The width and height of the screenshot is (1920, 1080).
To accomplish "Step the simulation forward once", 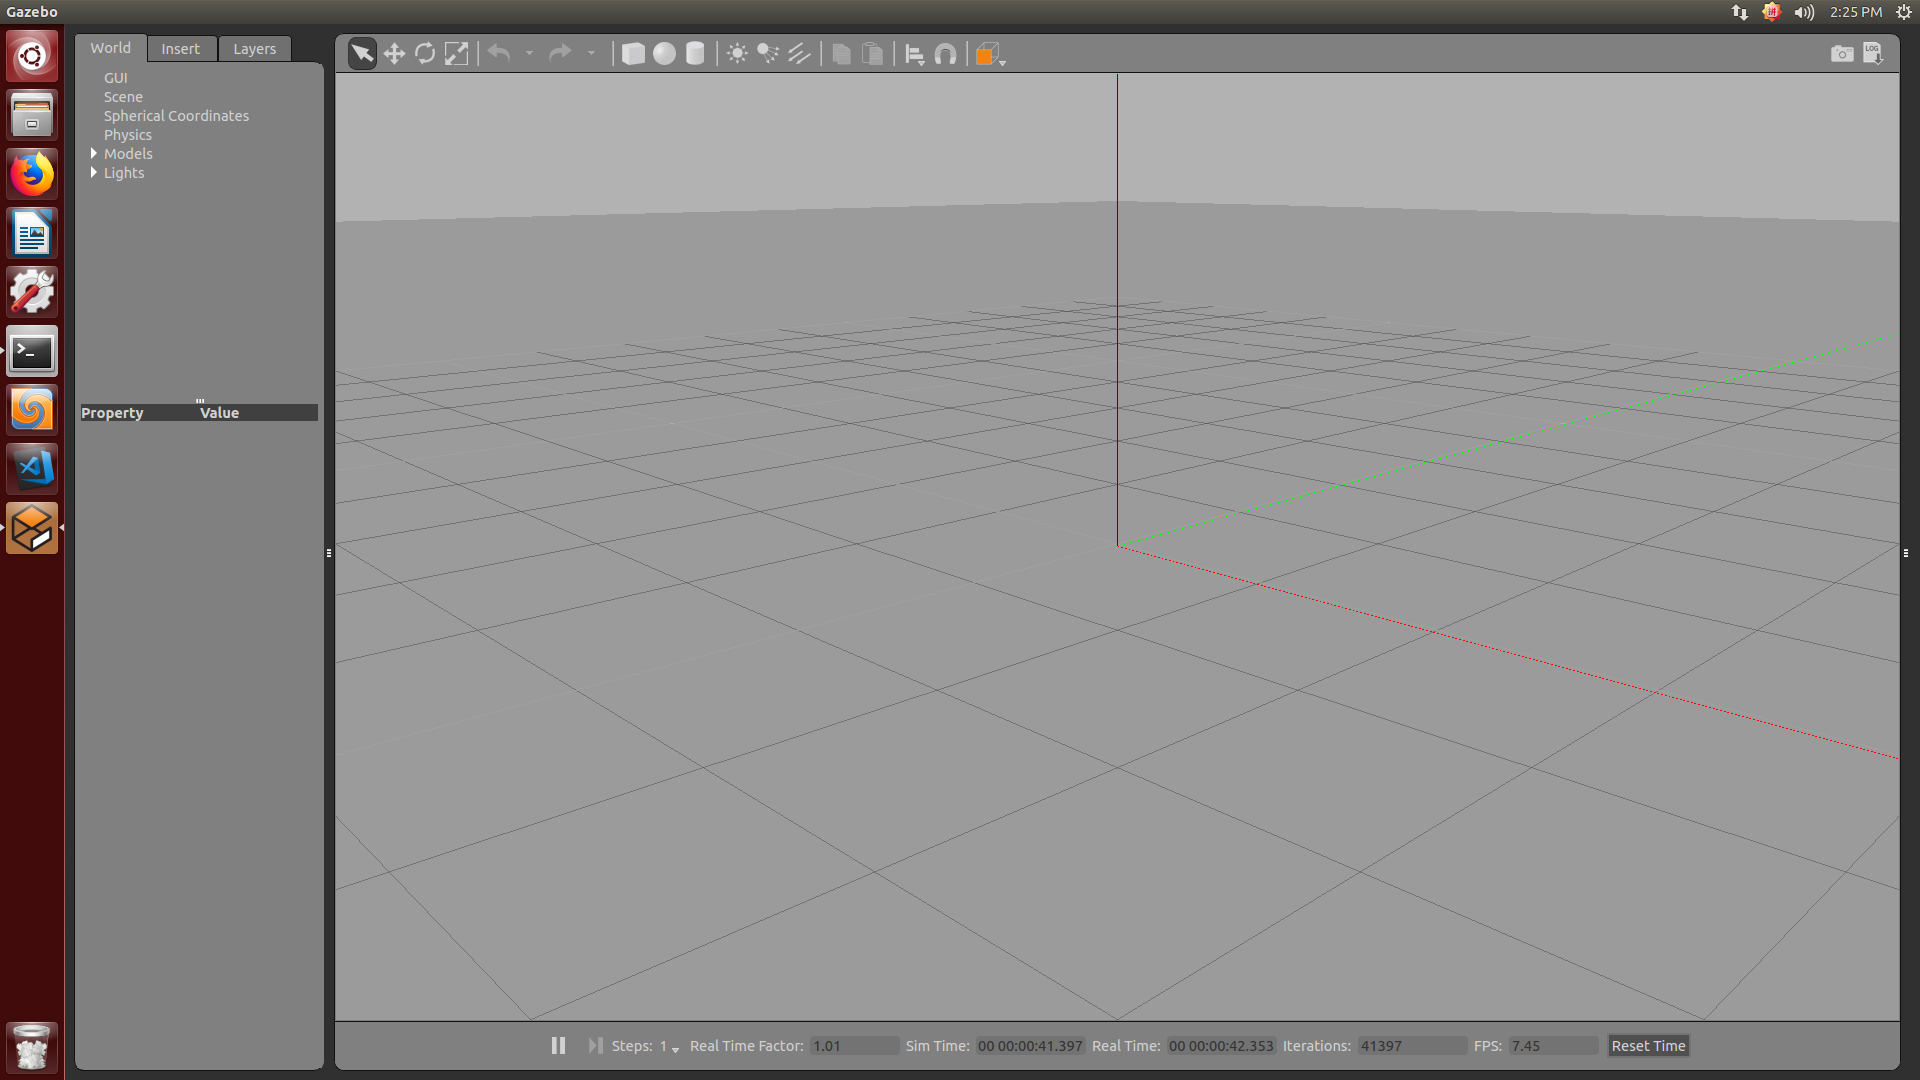I will [x=595, y=1045].
